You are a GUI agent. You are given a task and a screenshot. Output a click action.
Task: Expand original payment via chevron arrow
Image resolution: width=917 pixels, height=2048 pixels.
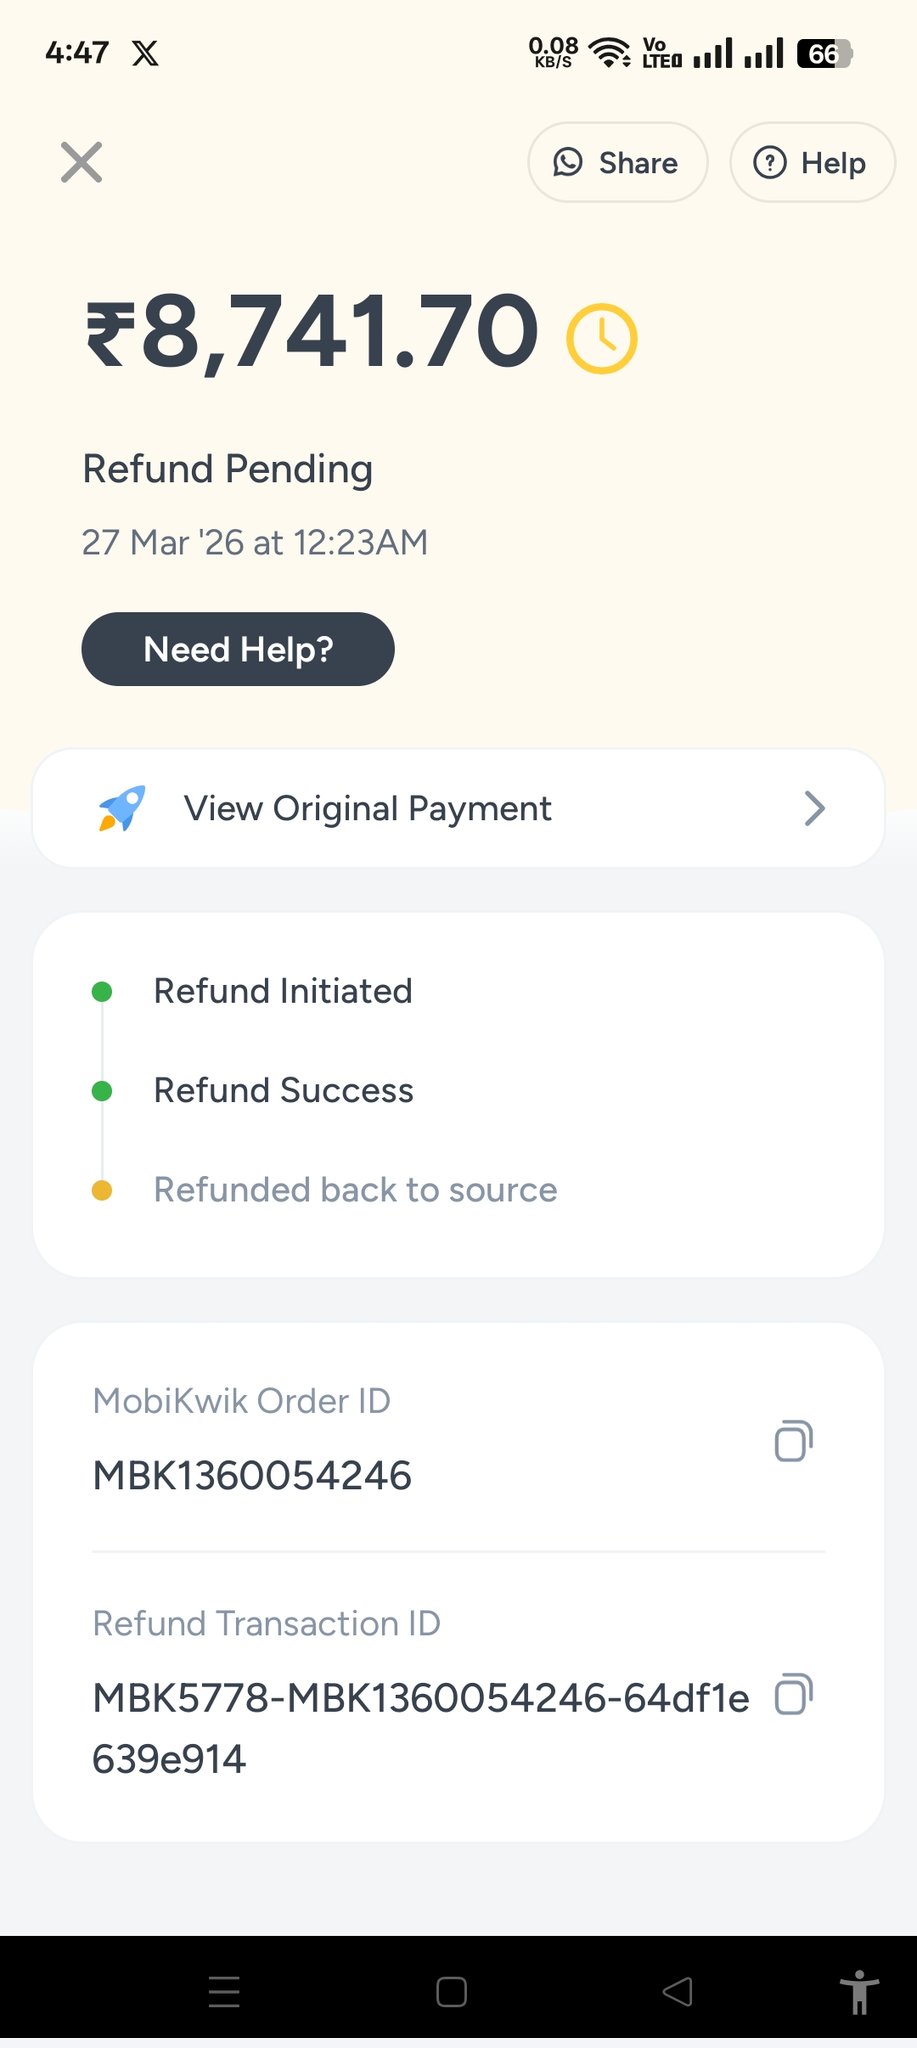(814, 808)
